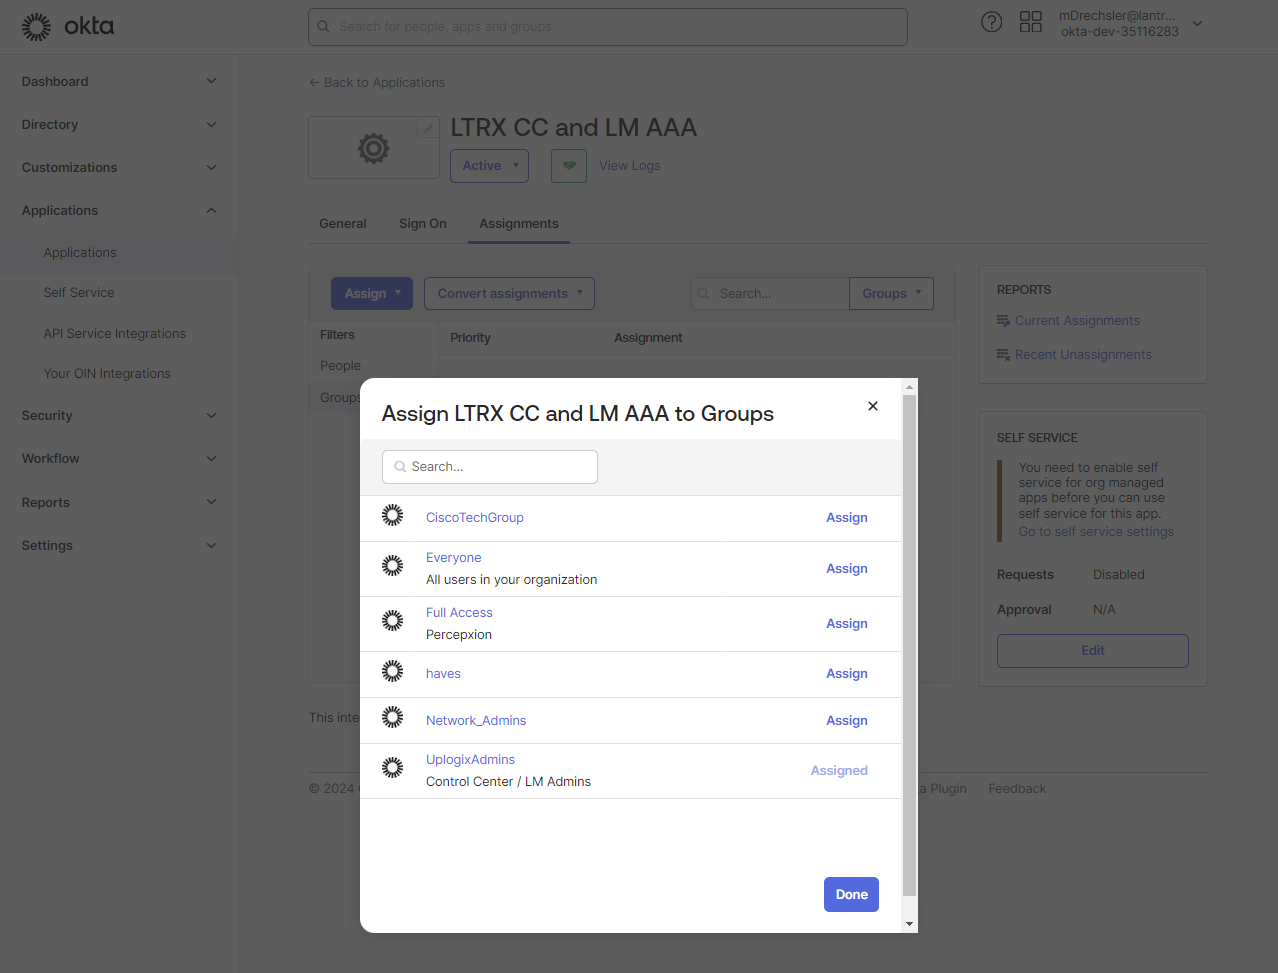Select the Assignments tab

(519, 224)
